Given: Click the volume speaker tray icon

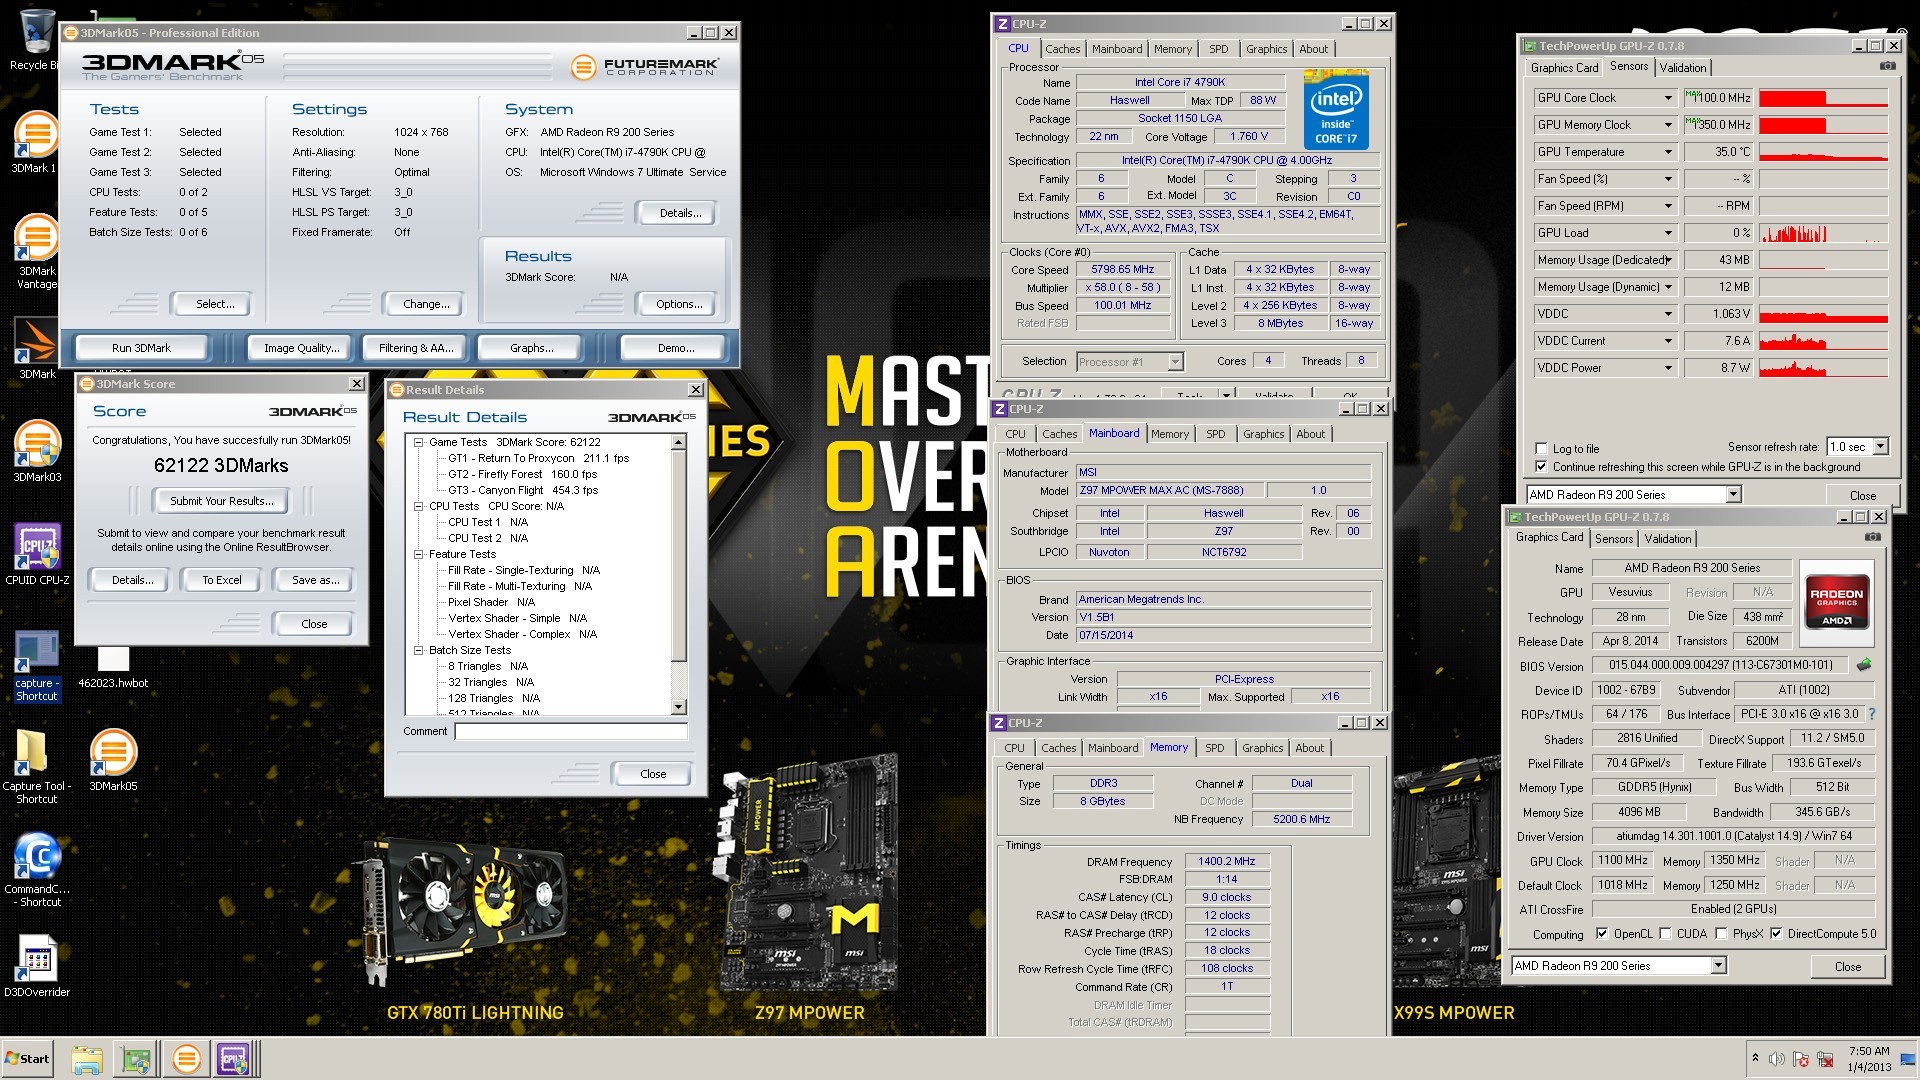Looking at the screenshot, I should (x=1777, y=1059).
